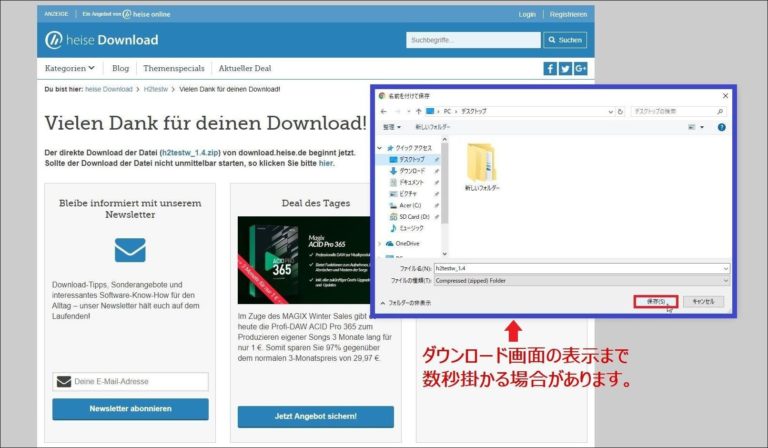This screenshot has width=768, height=448.
Task: Open the Themenspecials menu item
Action: [175, 68]
